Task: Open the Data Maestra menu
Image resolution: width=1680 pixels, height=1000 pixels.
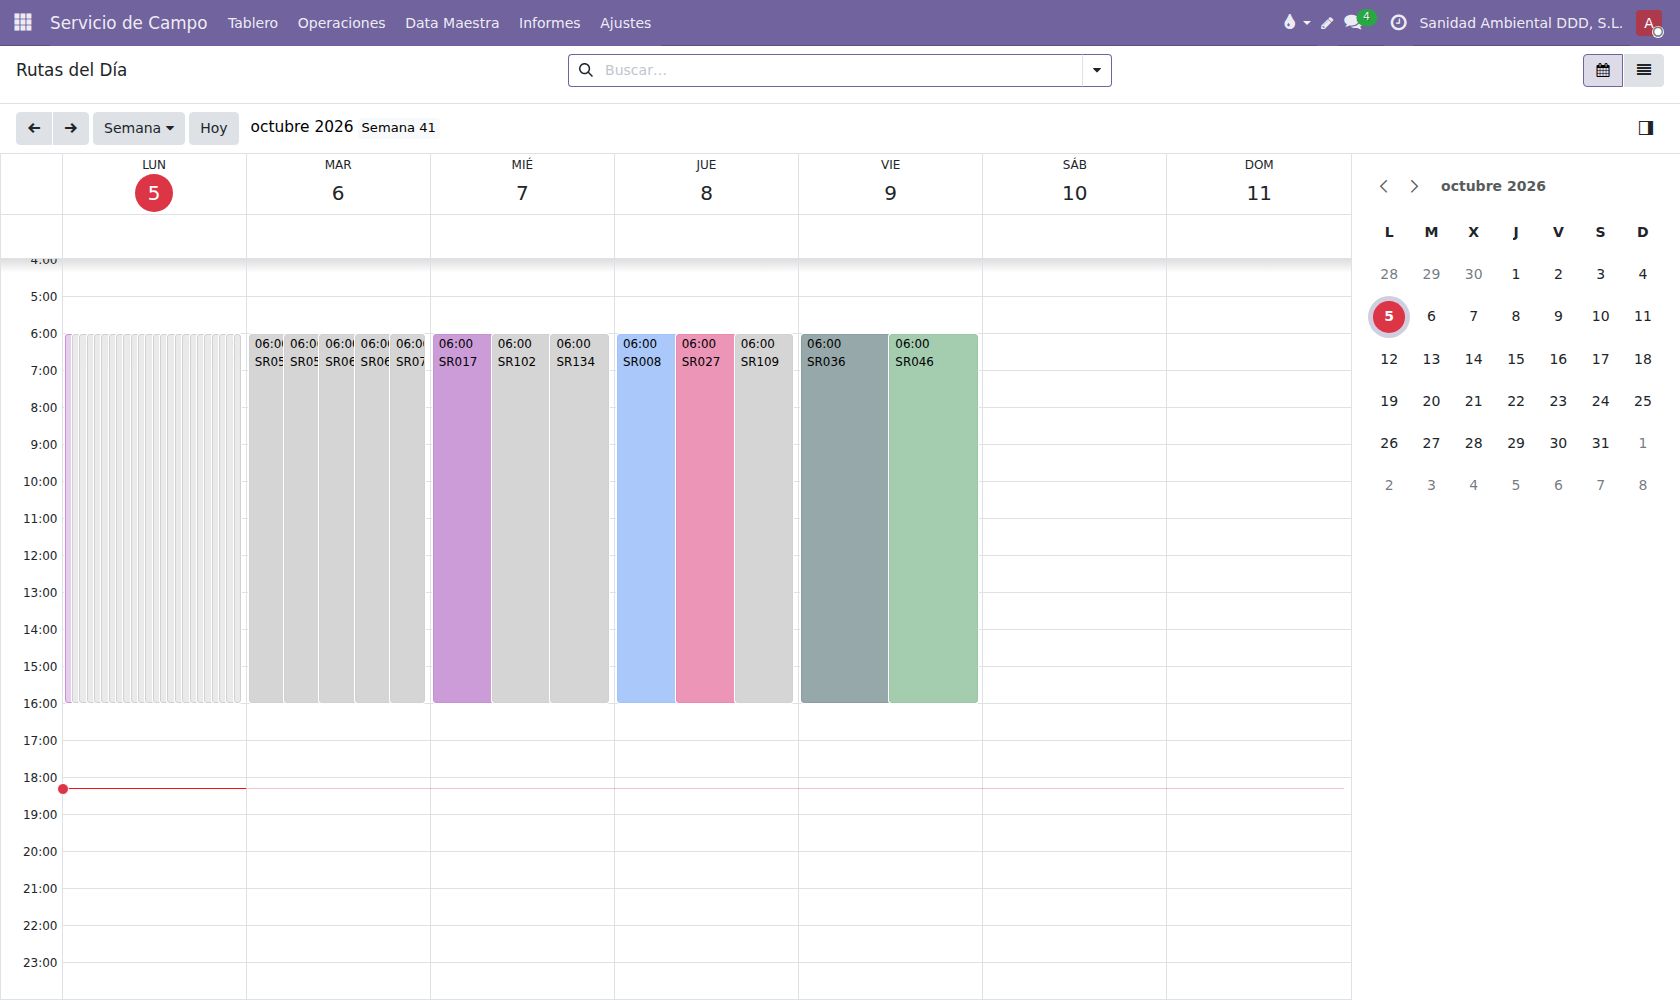Action: click(x=452, y=22)
